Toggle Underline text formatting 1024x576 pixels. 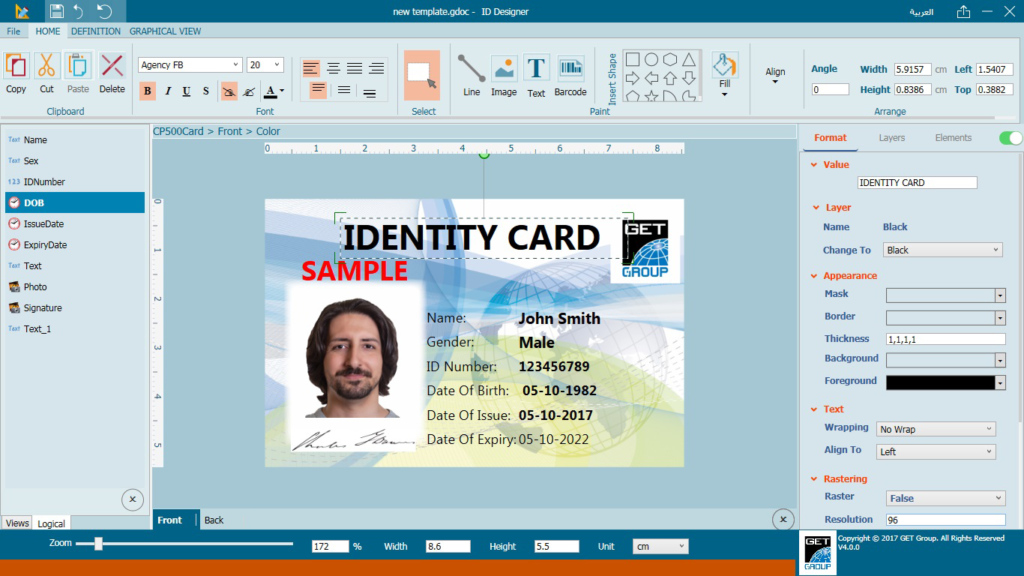click(x=186, y=91)
